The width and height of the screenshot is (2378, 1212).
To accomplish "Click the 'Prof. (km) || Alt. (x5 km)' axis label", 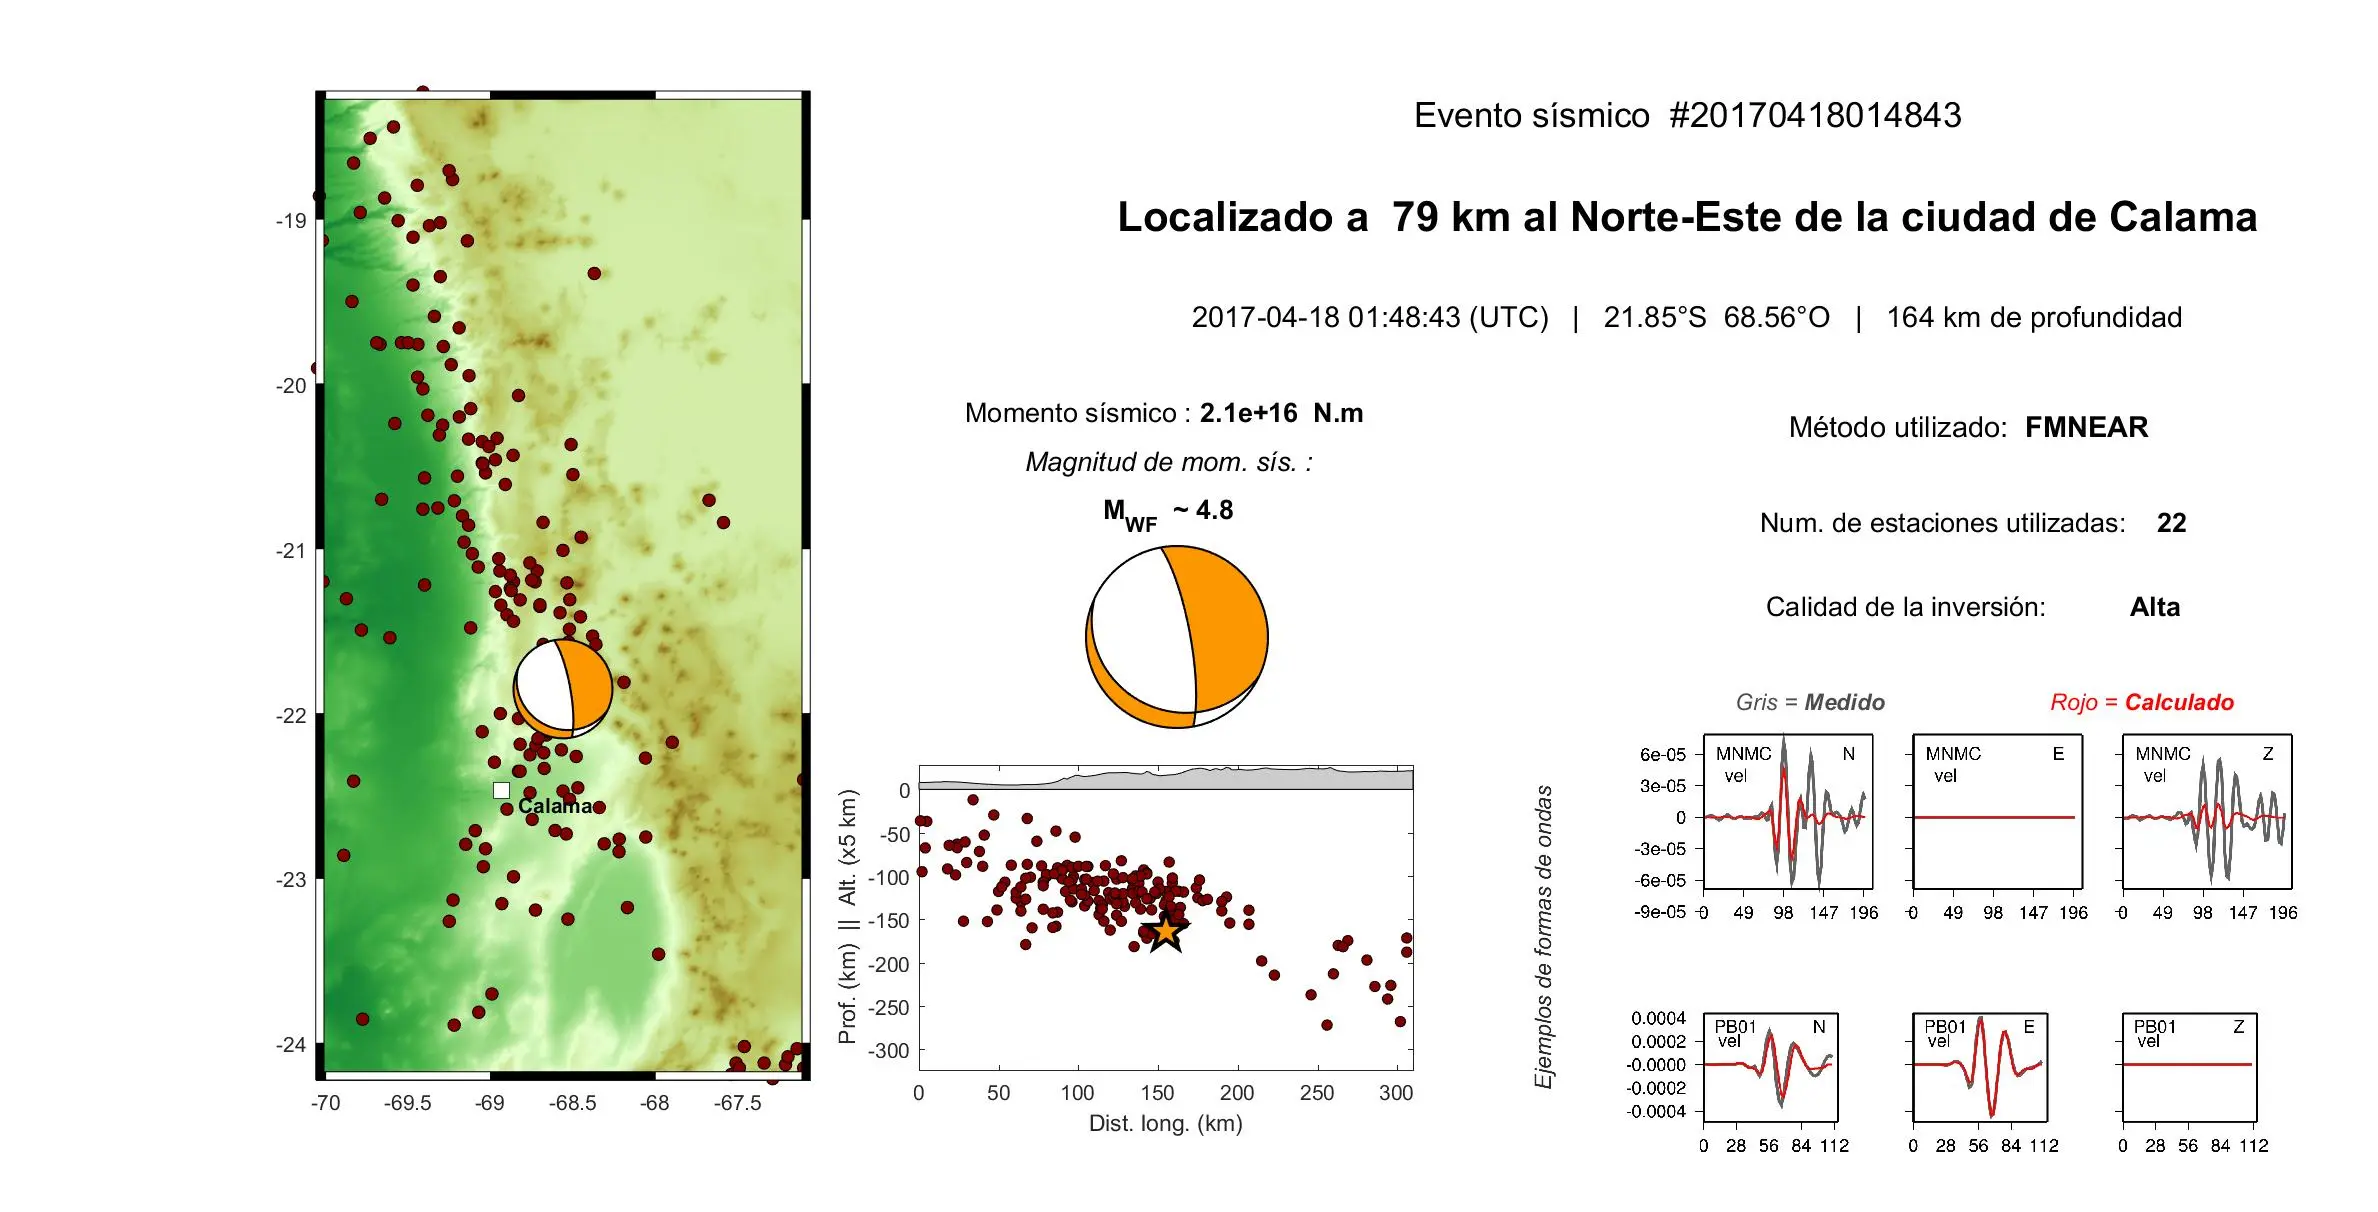I will click(x=848, y=916).
